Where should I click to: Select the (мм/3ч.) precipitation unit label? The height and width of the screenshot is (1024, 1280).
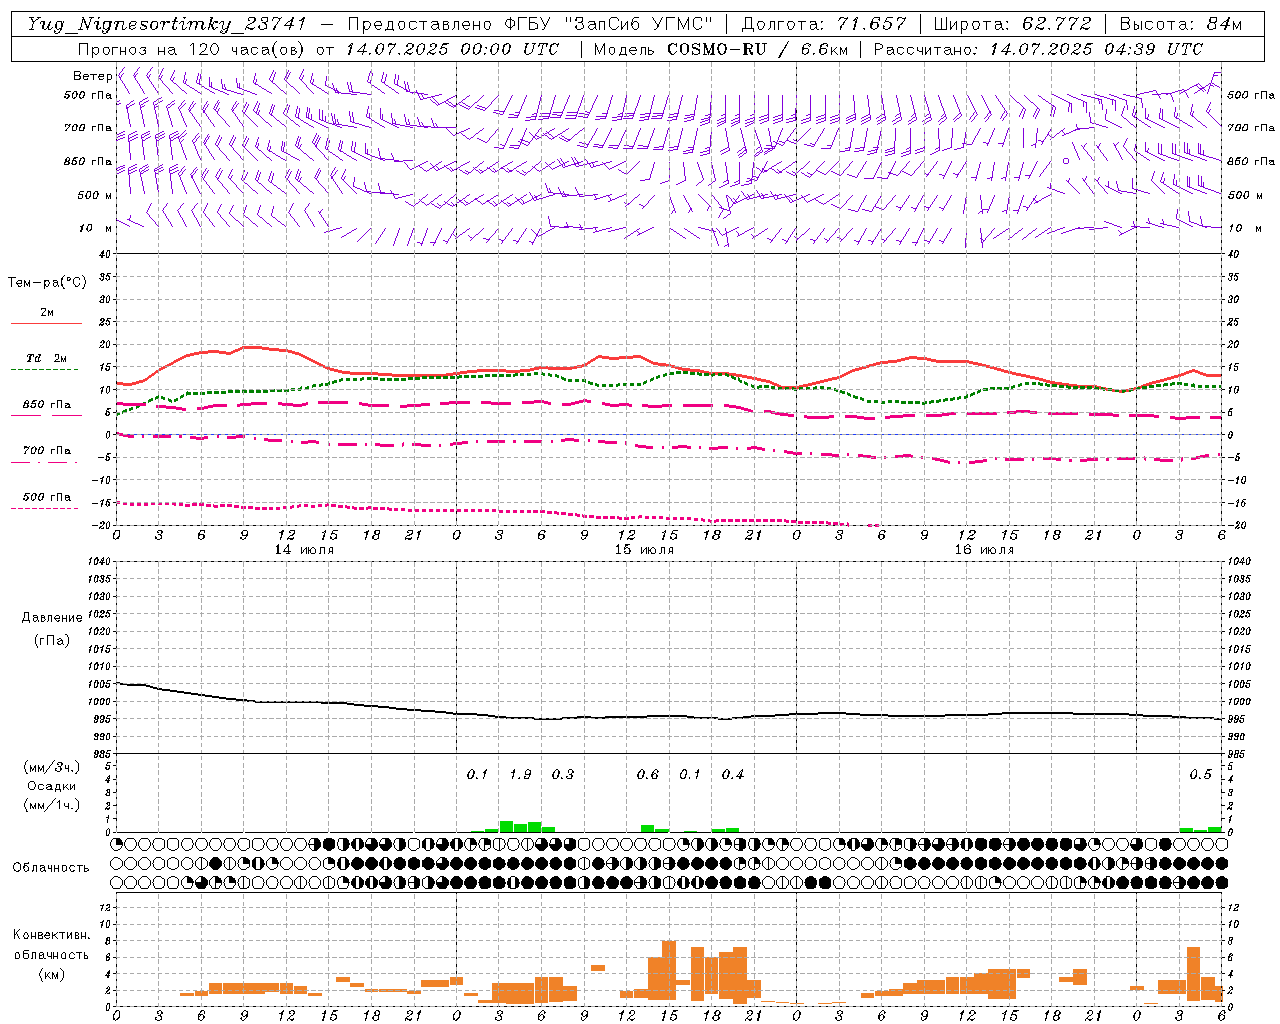coord(52,767)
